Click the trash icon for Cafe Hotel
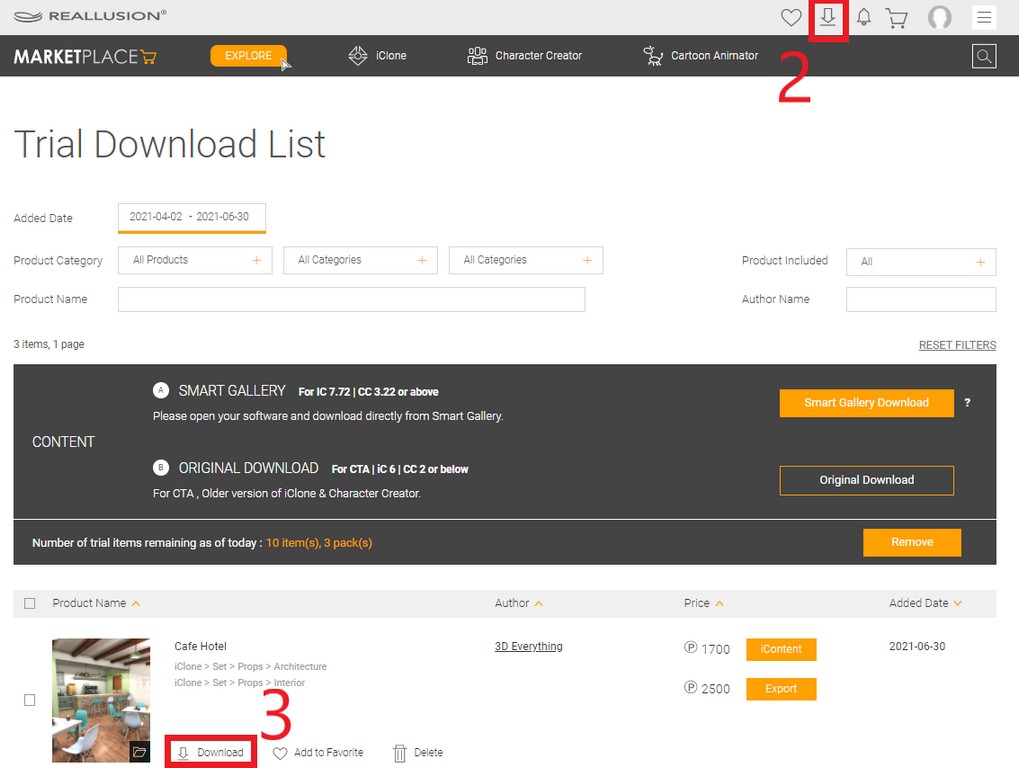 tap(400, 753)
